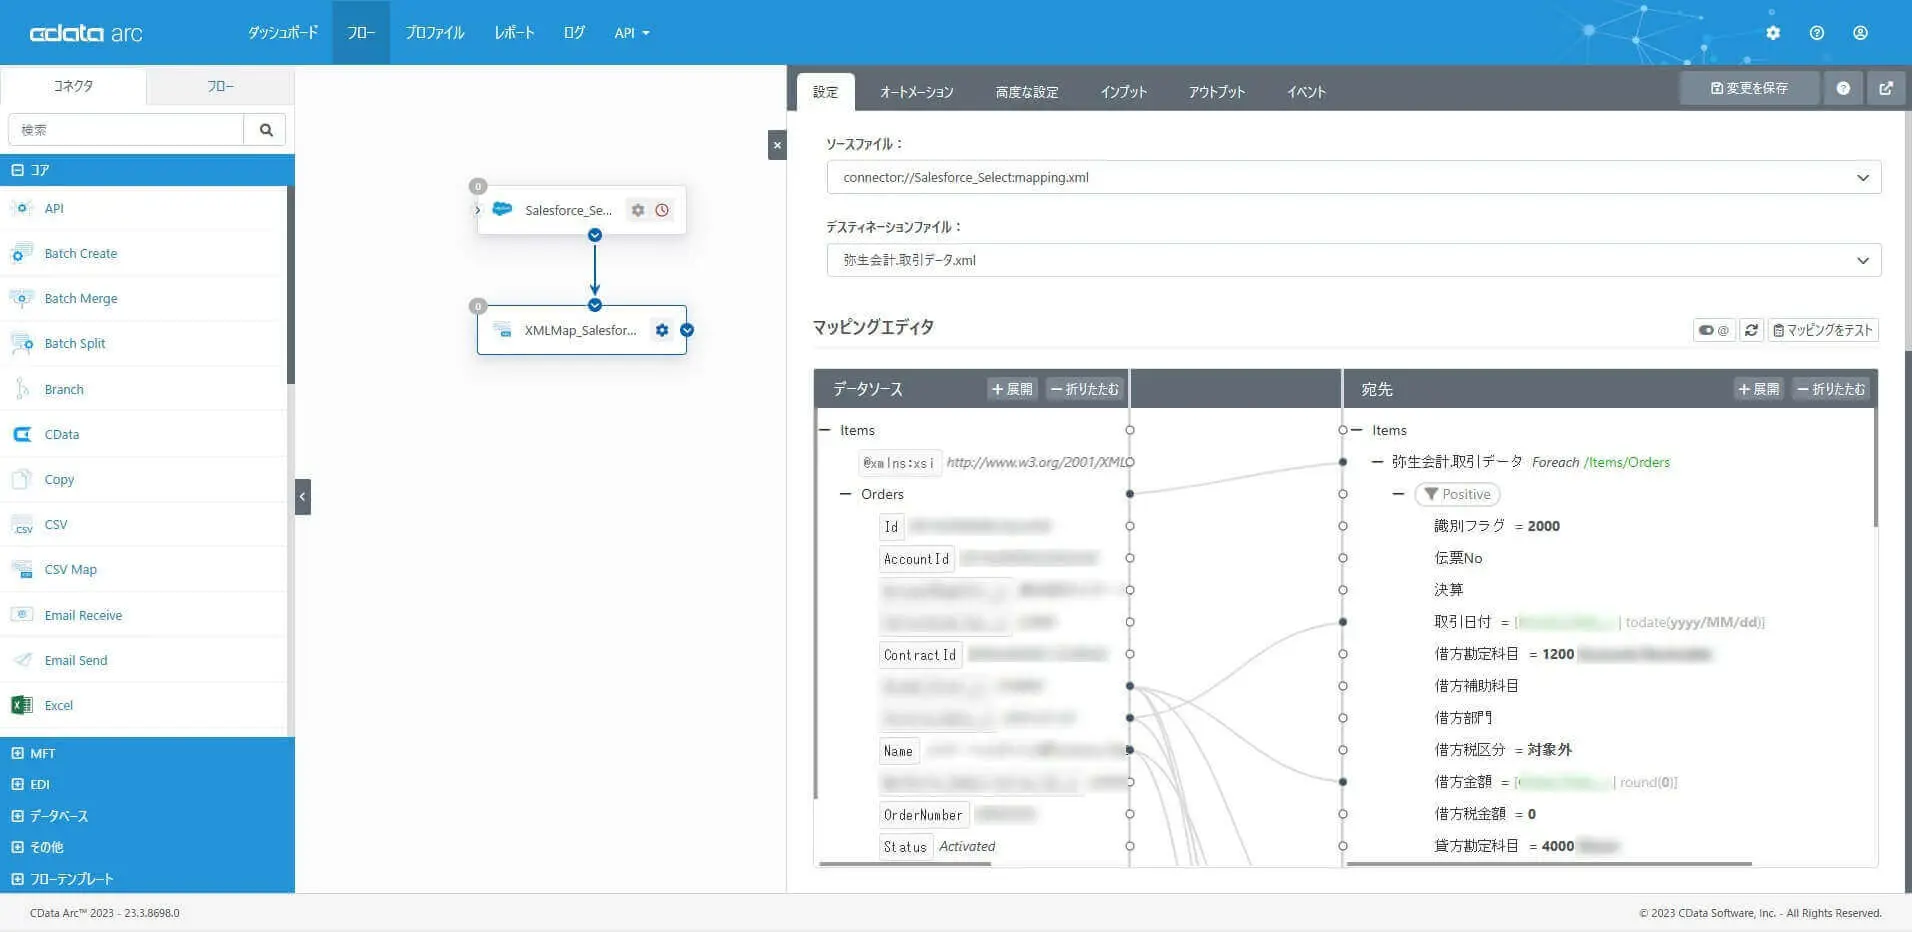Click the Salesforce cloud icon on node
The width and height of the screenshot is (1912, 932).
[502, 209]
